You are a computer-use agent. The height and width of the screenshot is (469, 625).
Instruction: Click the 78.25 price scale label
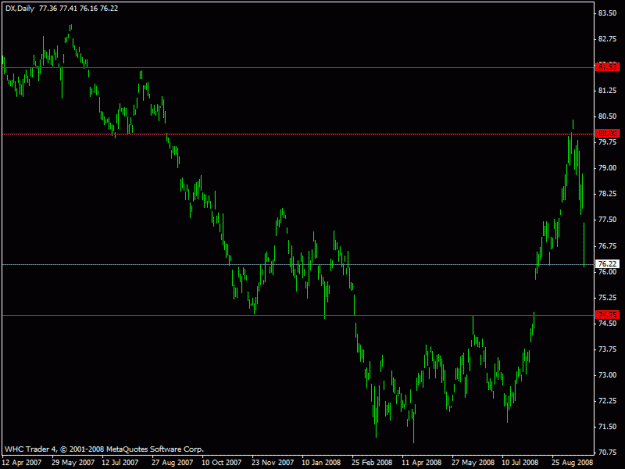[x=607, y=194]
